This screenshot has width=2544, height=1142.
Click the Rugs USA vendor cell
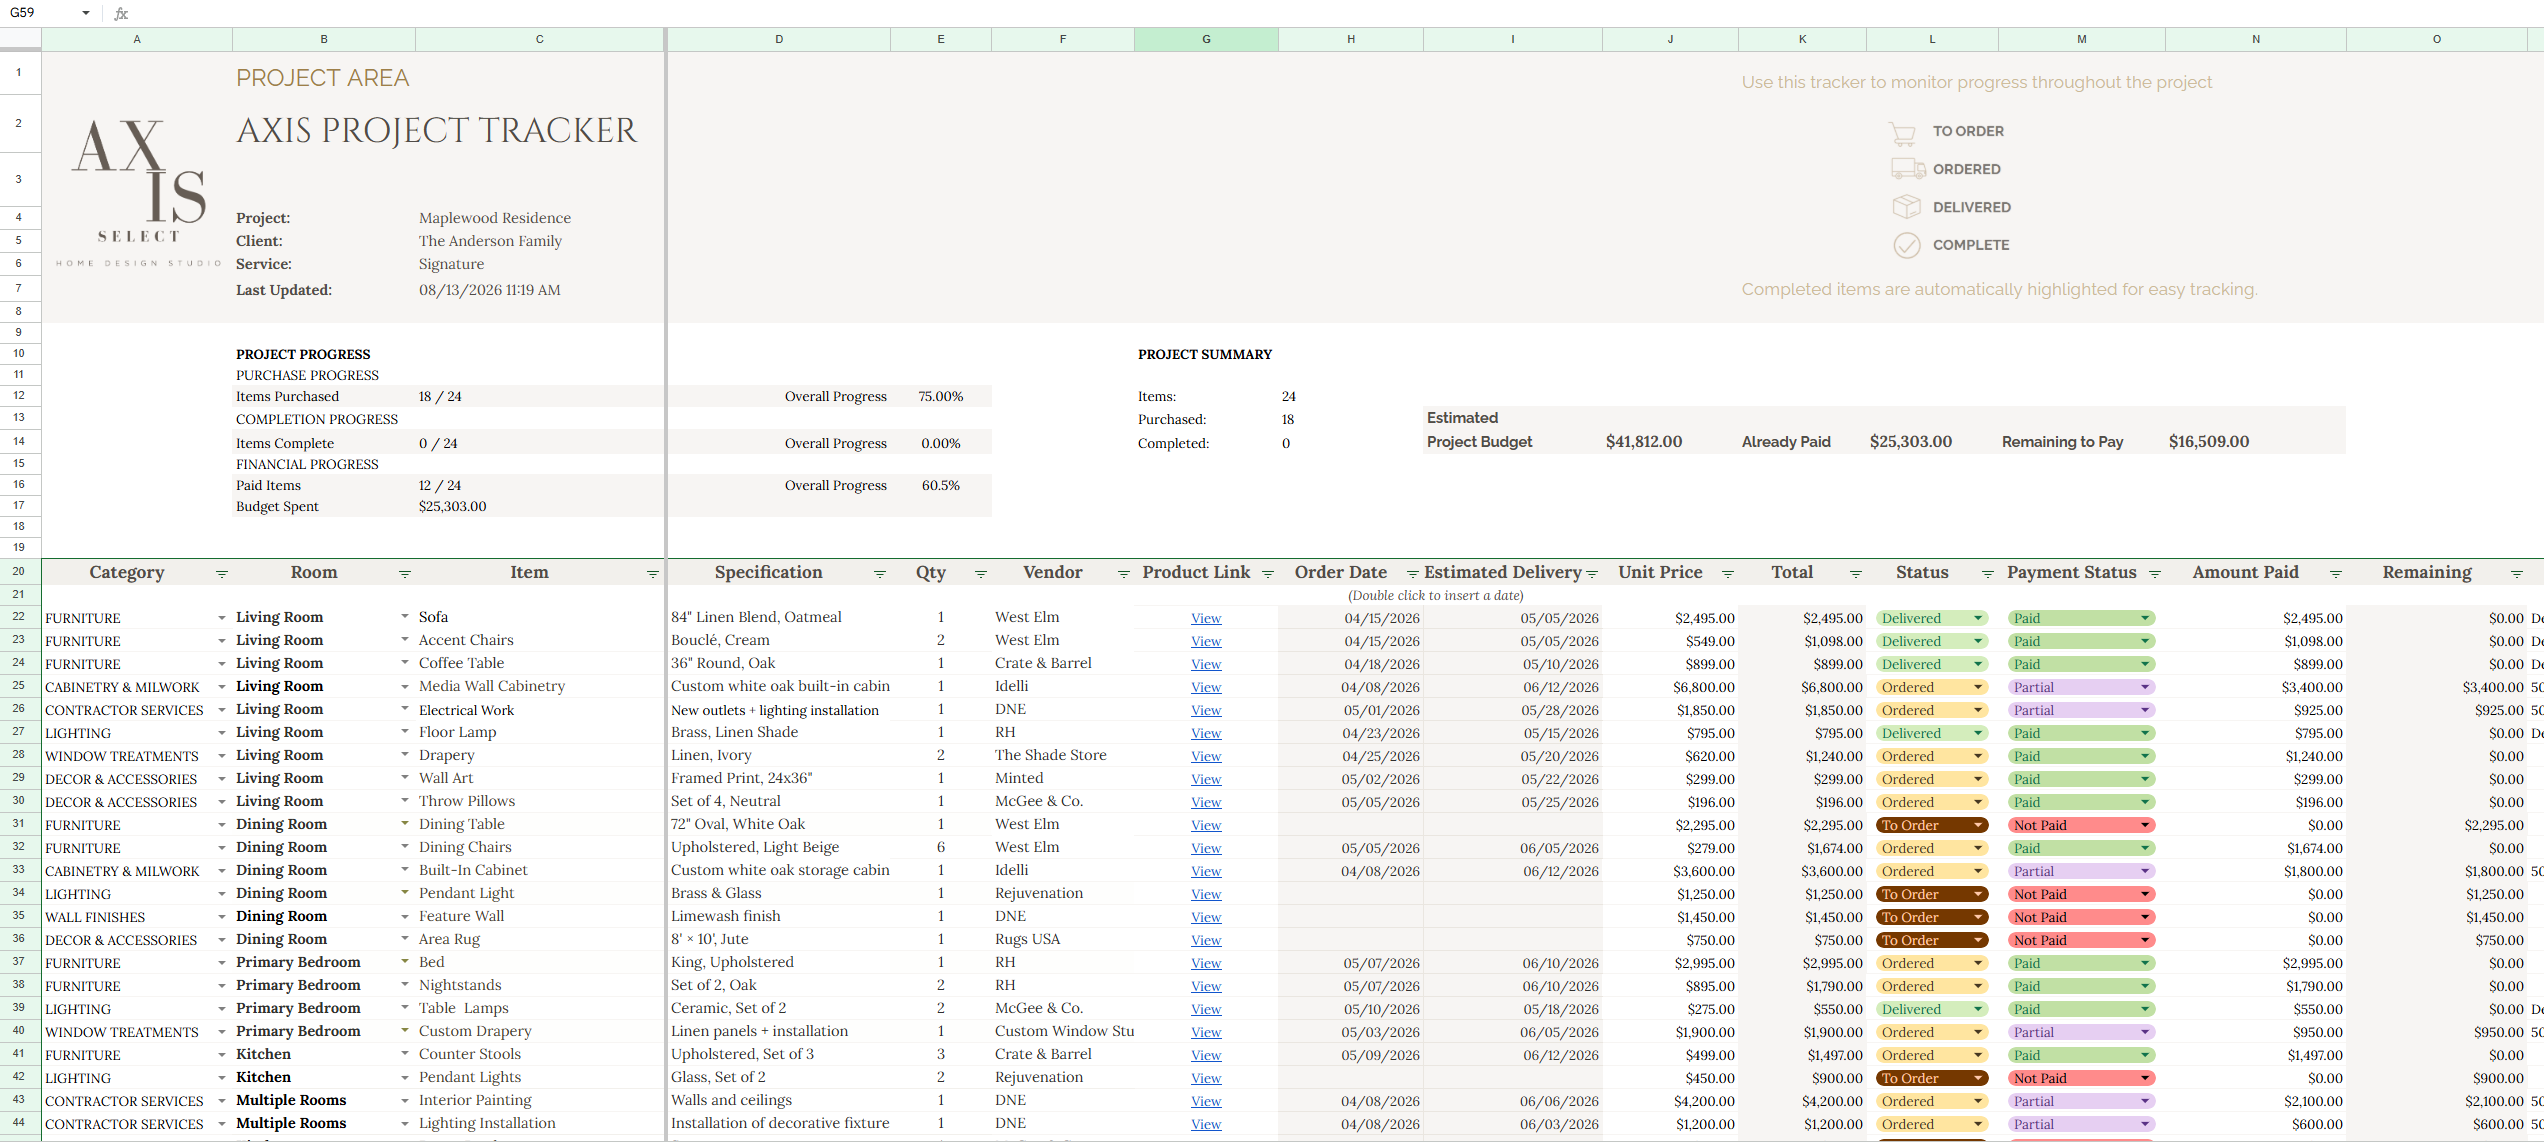1063,939
